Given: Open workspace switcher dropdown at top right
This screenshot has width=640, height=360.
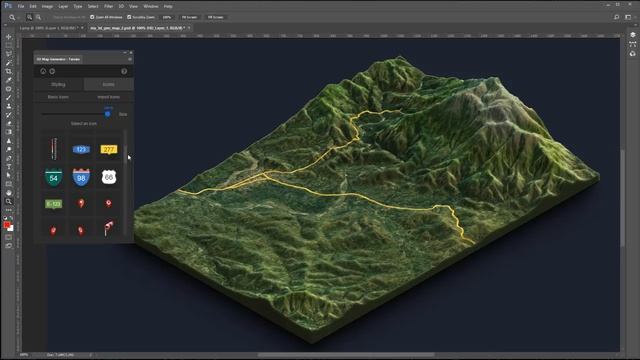Looking at the screenshot, I should pyautogui.click(x=628, y=17).
